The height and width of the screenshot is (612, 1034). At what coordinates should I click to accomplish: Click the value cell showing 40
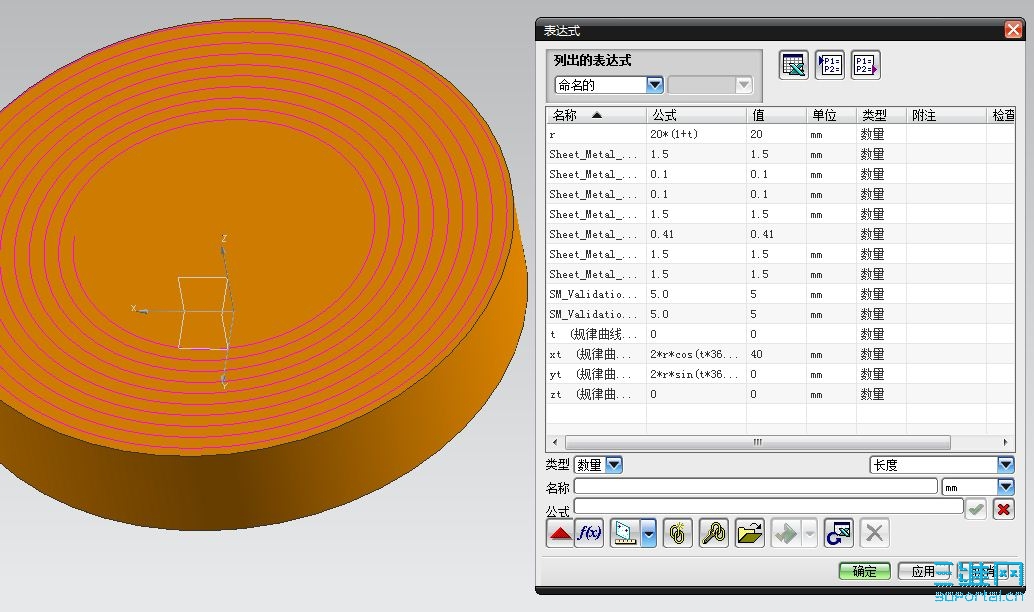point(776,354)
